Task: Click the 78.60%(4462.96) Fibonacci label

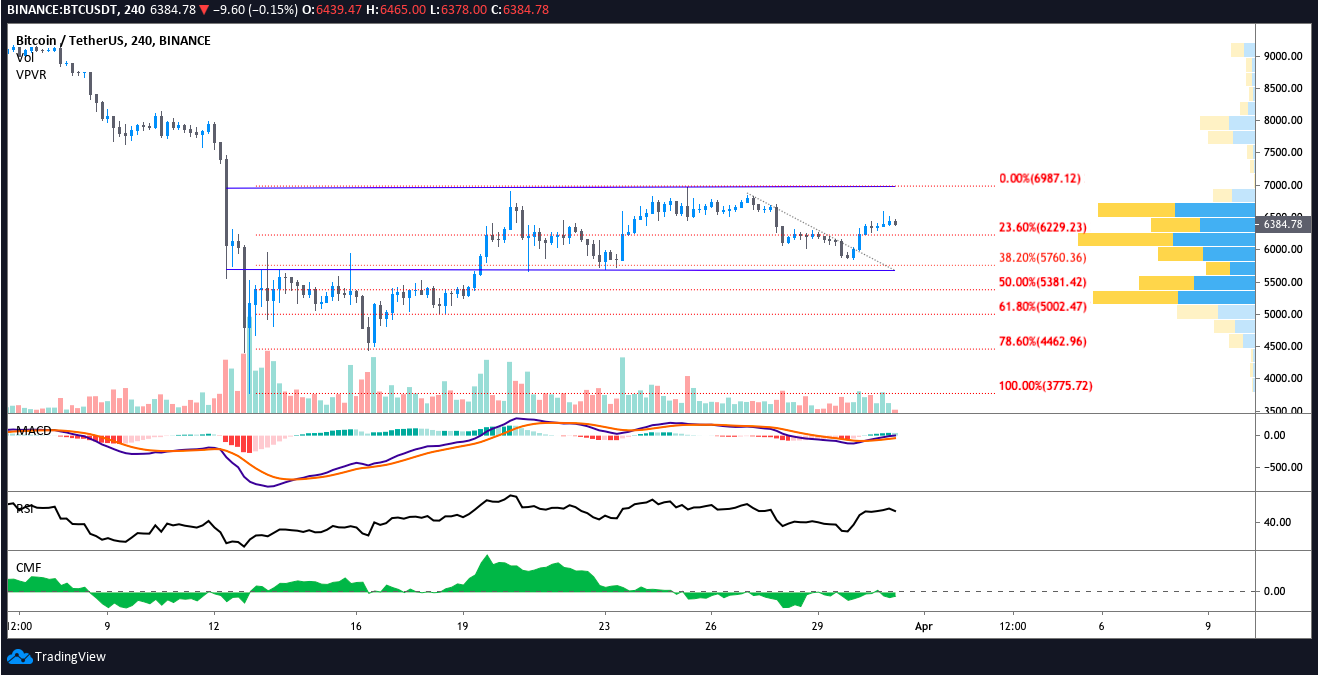Action: point(1043,341)
